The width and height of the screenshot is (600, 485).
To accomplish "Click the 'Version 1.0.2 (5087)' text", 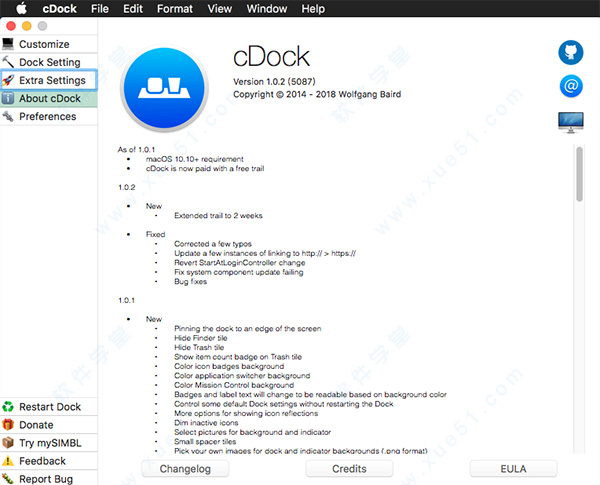I will tap(274, 82).
